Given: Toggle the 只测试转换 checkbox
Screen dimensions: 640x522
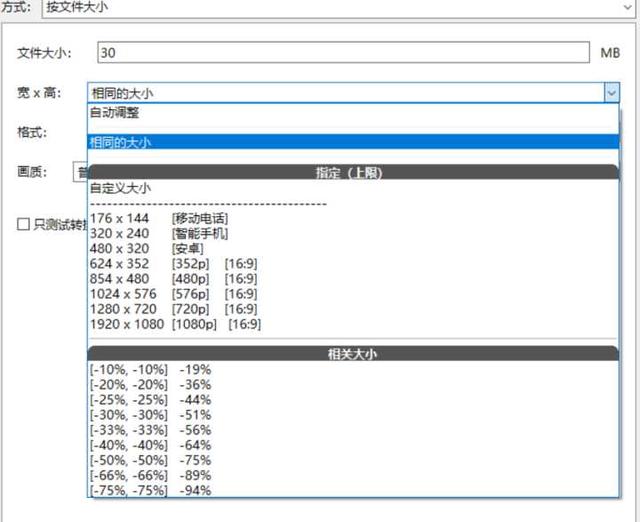Looking at the screenshot, I should click(x=23, y=224).
